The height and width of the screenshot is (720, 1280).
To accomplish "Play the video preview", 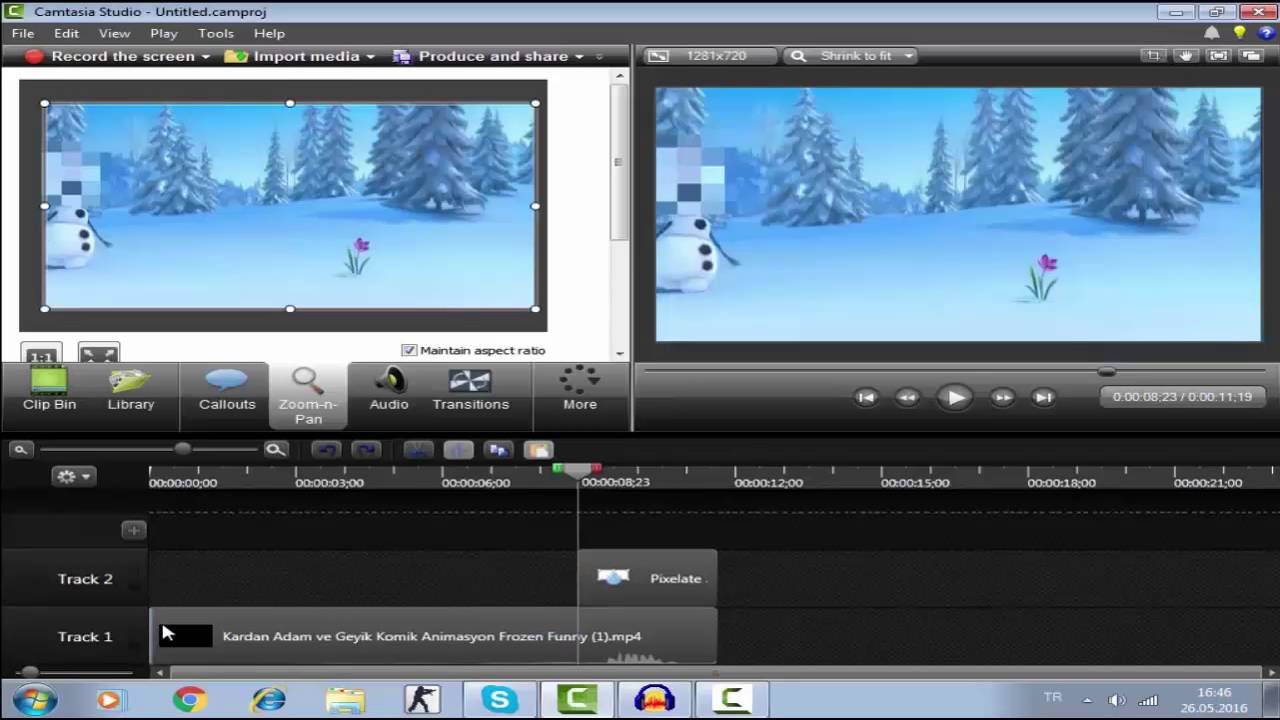I will tap(954, 397).
